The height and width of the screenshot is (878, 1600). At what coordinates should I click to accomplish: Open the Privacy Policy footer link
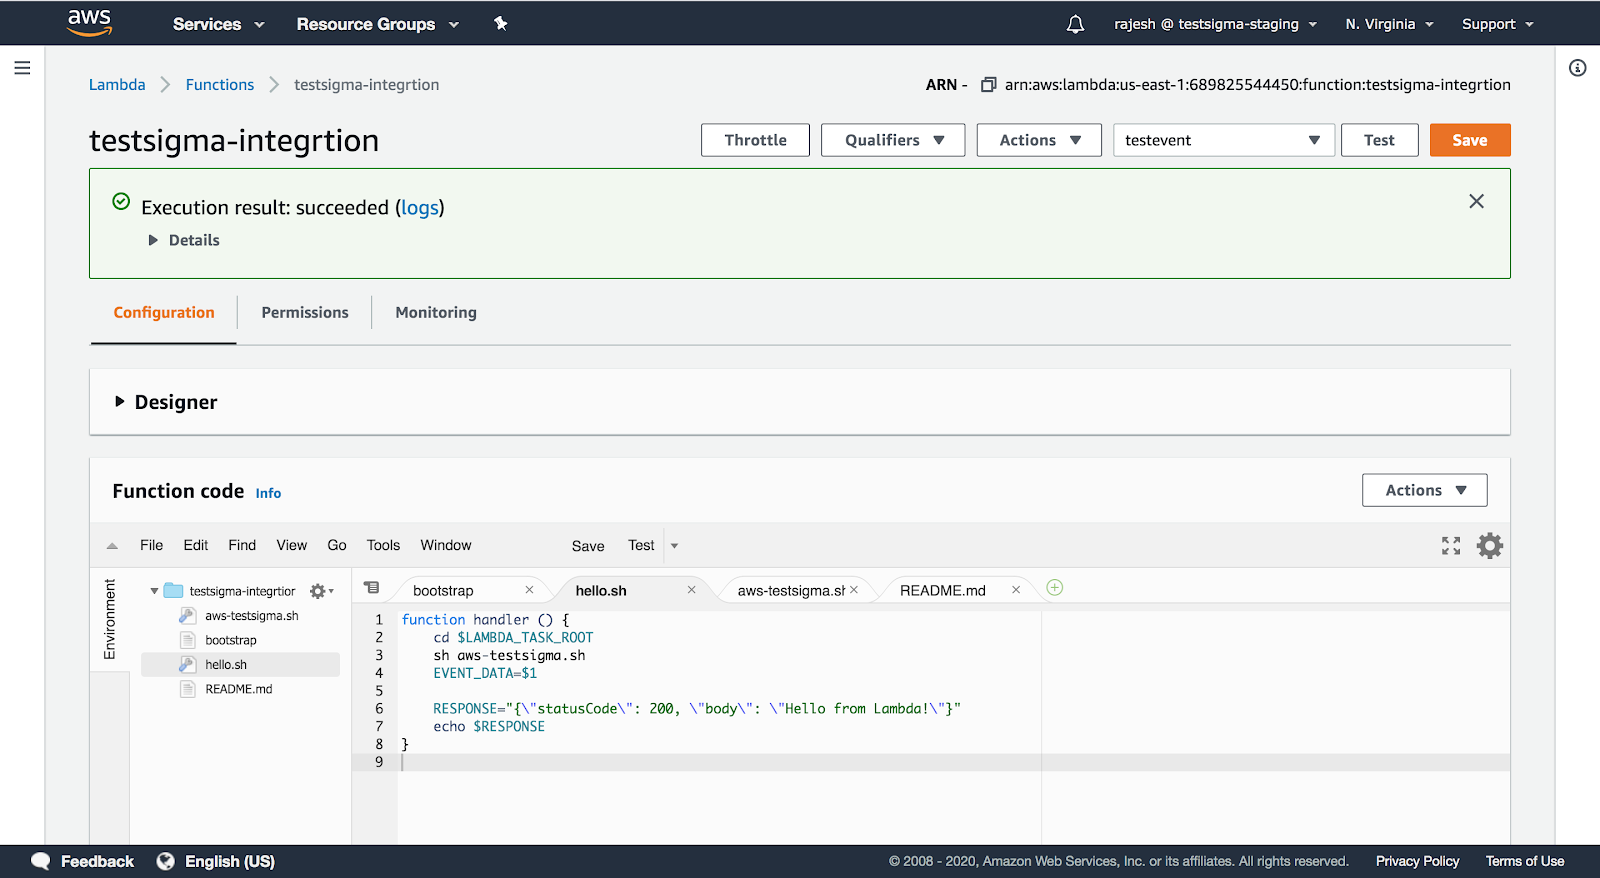click(x=1417, y=861)
